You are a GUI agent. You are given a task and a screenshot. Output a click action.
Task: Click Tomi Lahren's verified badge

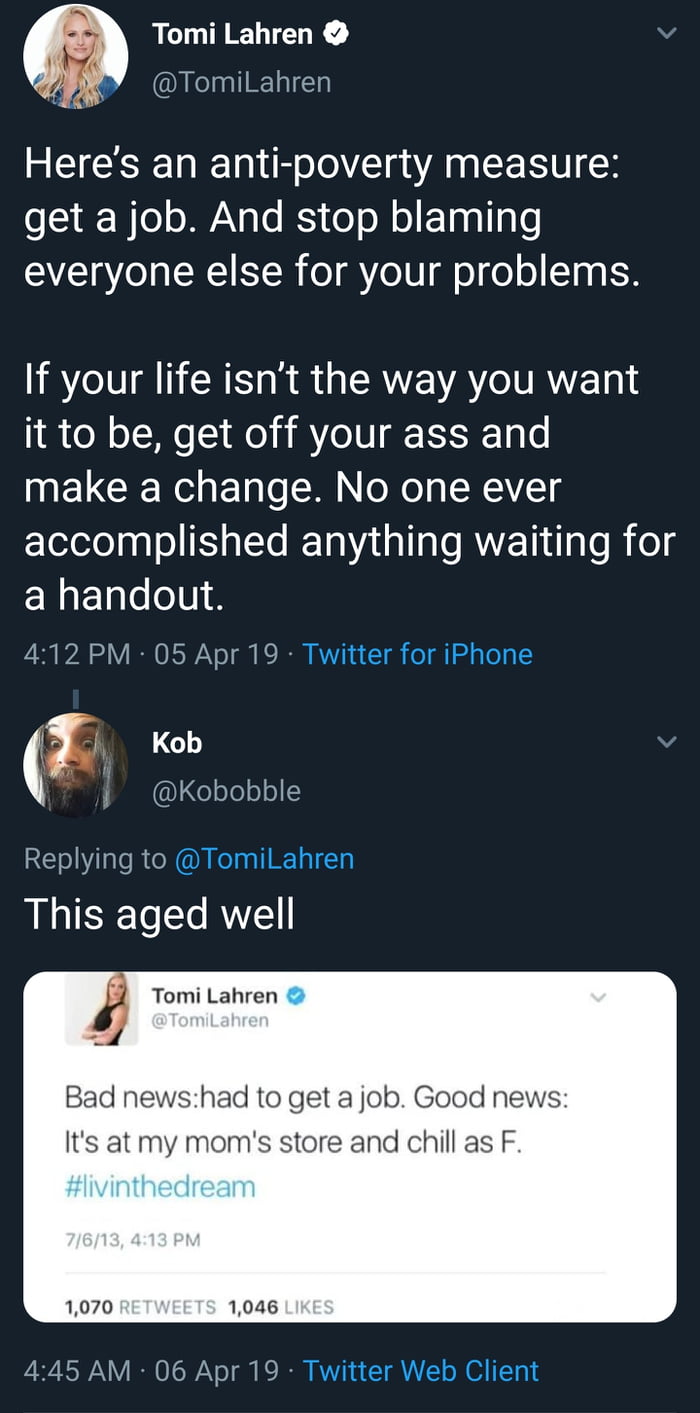(334, 33)
